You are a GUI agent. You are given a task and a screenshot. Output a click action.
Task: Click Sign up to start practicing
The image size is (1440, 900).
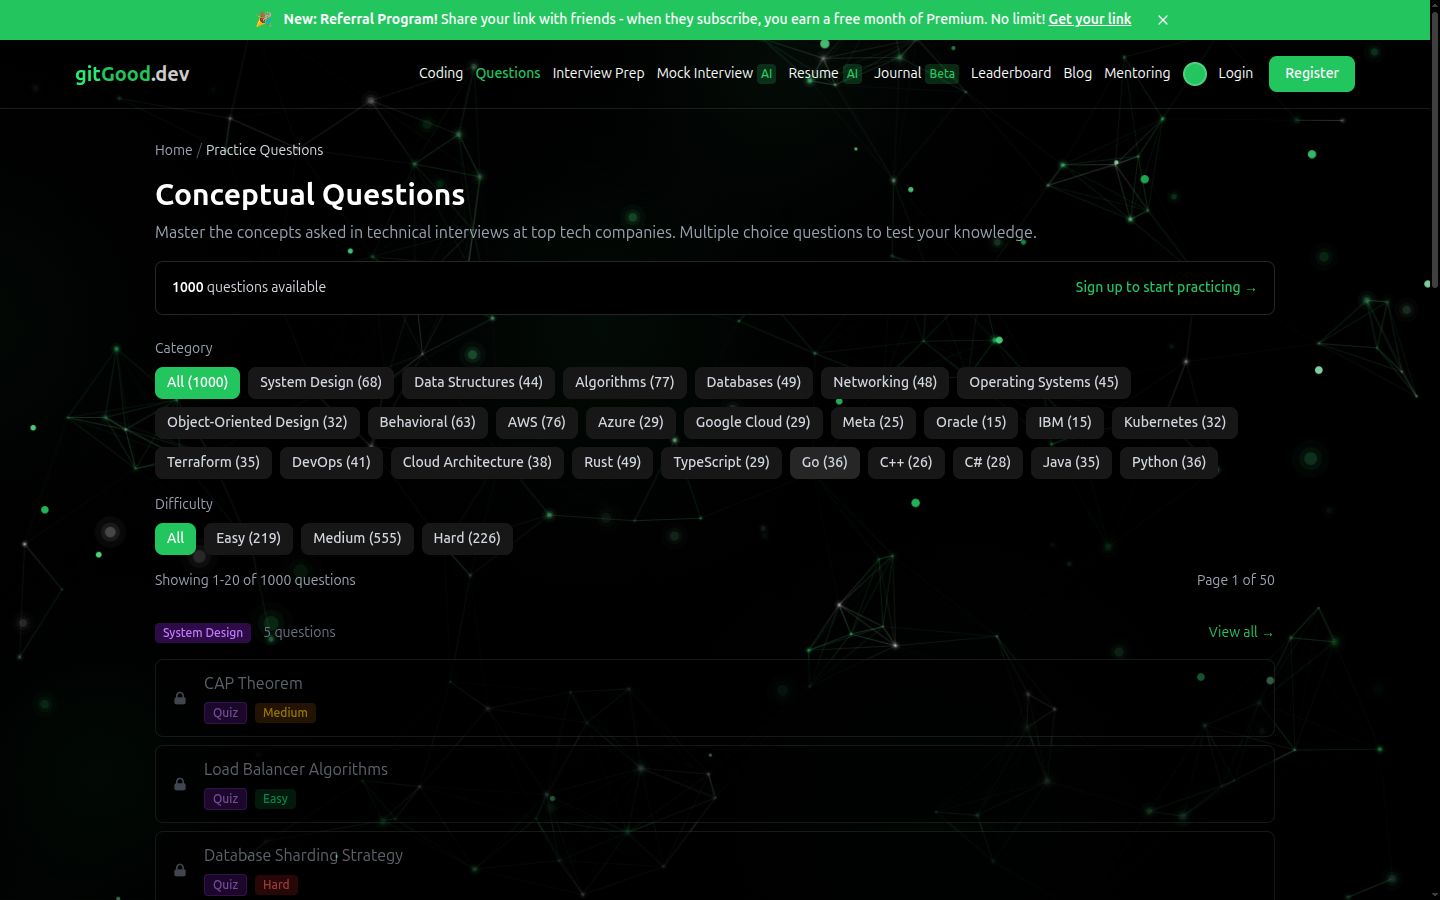pyautogui.click(x=1166, y=287)
